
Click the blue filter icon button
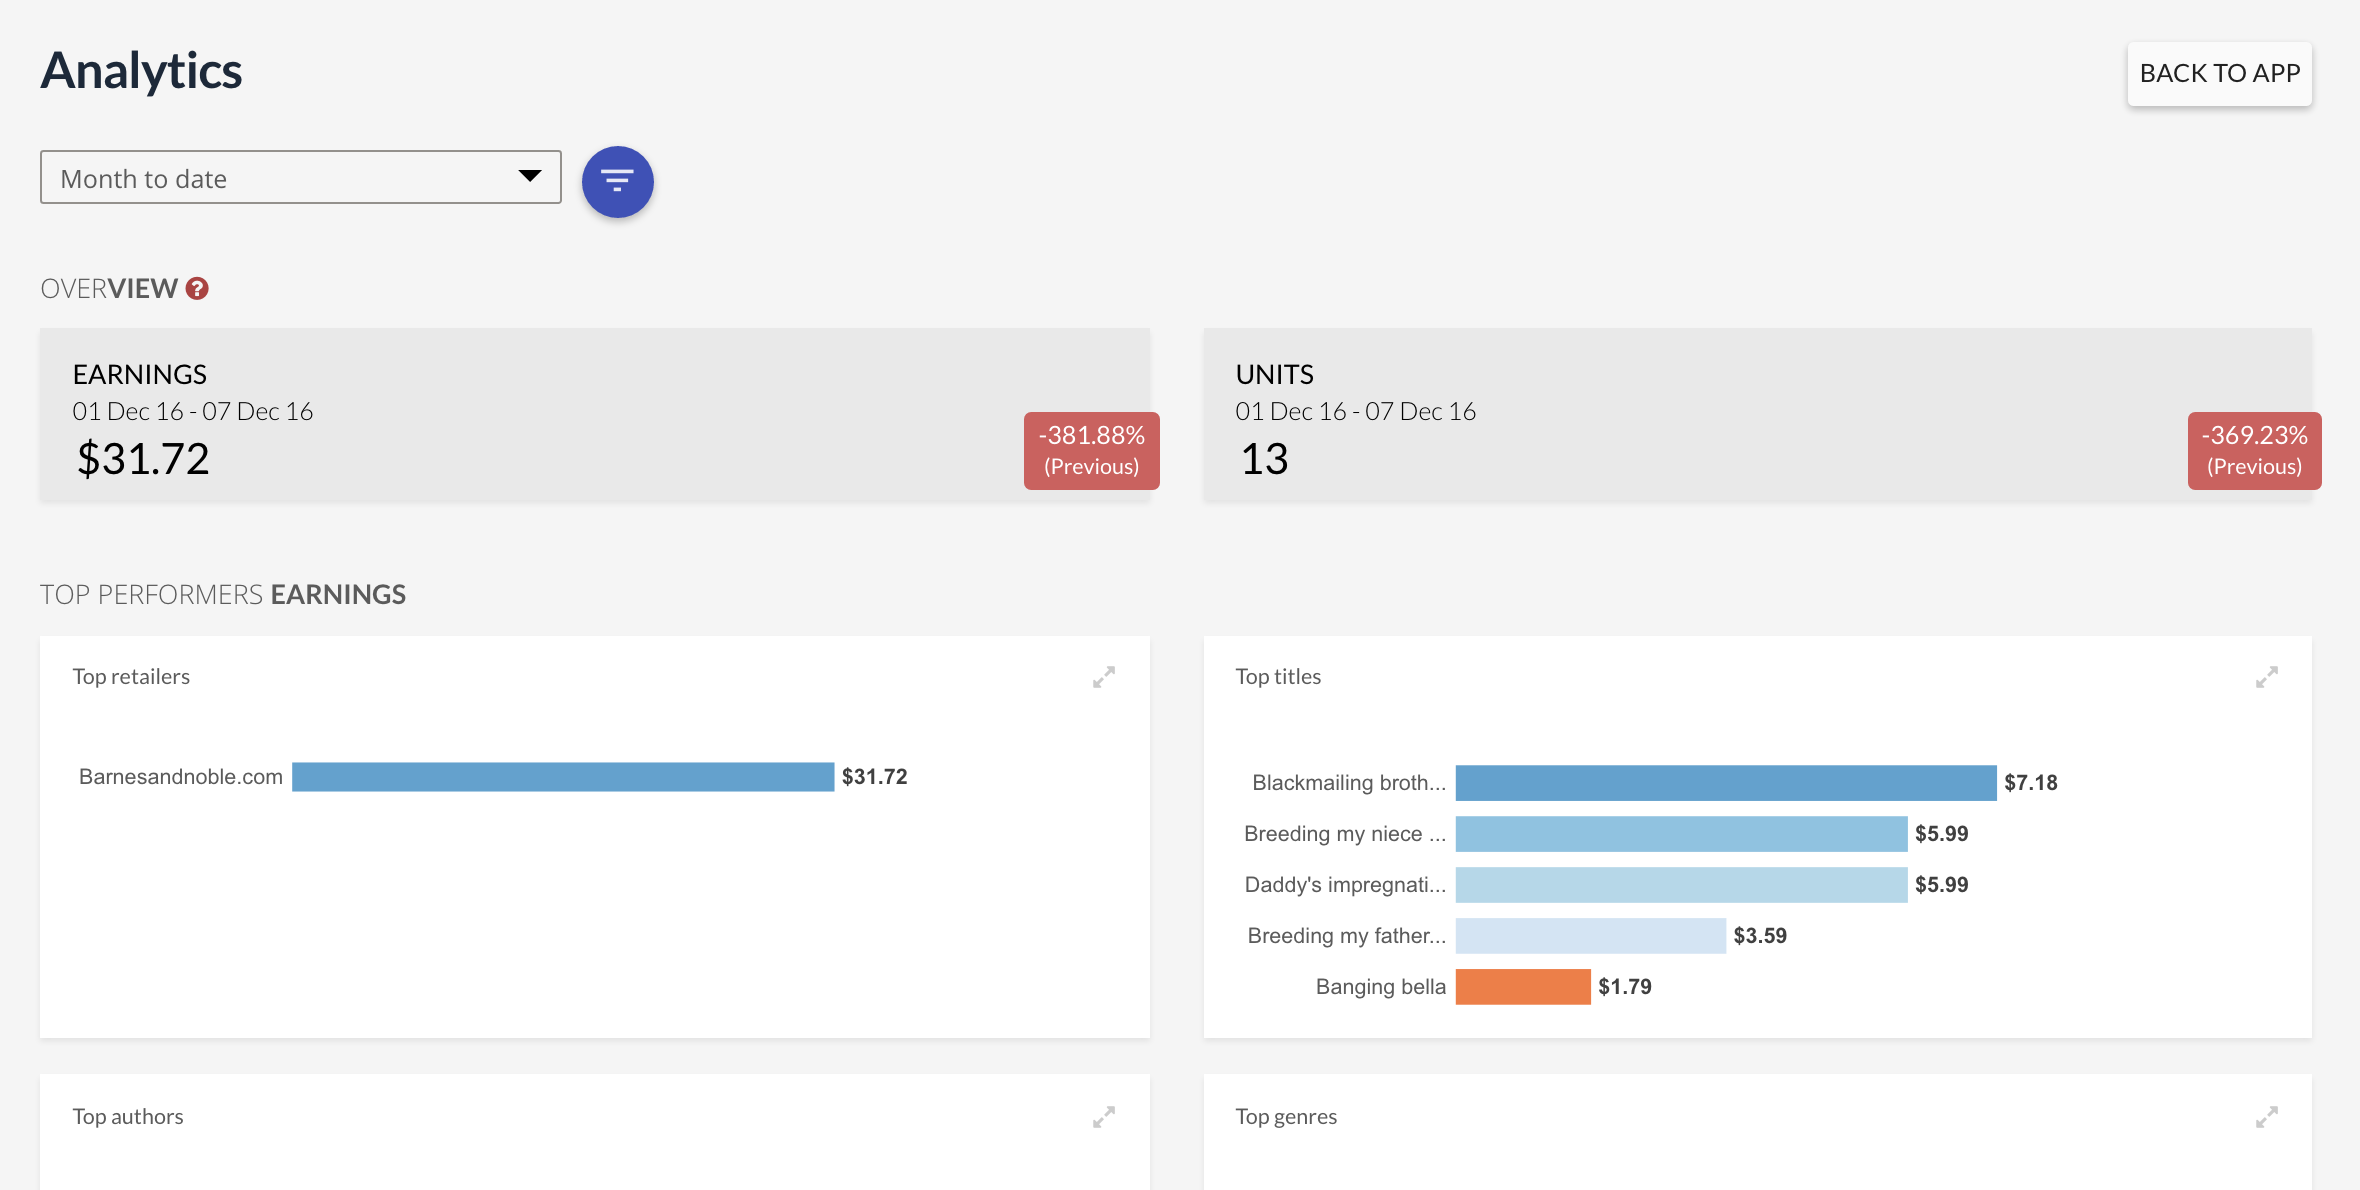pyautogui.click(x=617, y=181)
